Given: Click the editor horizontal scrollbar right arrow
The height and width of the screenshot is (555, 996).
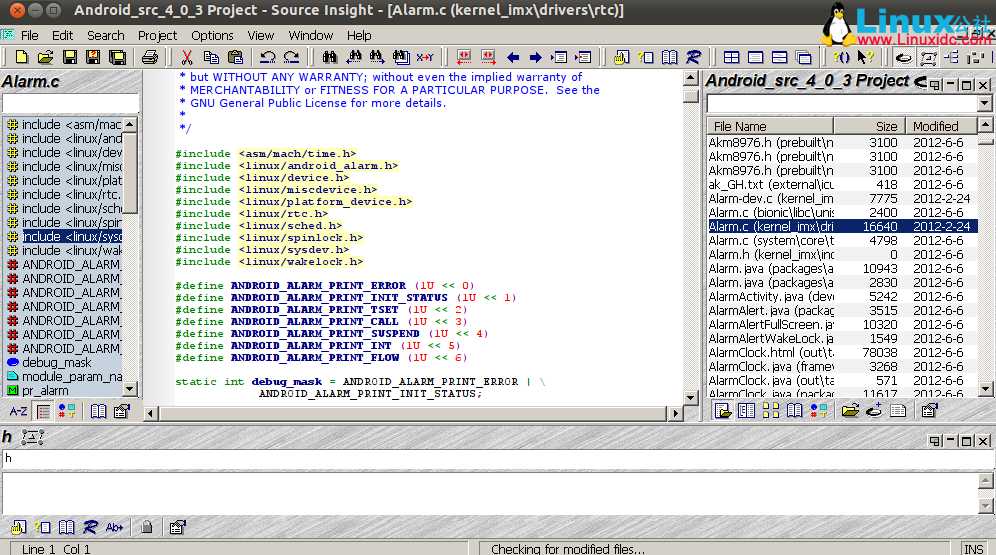Looking at the screenshot, I should [675, 413].
